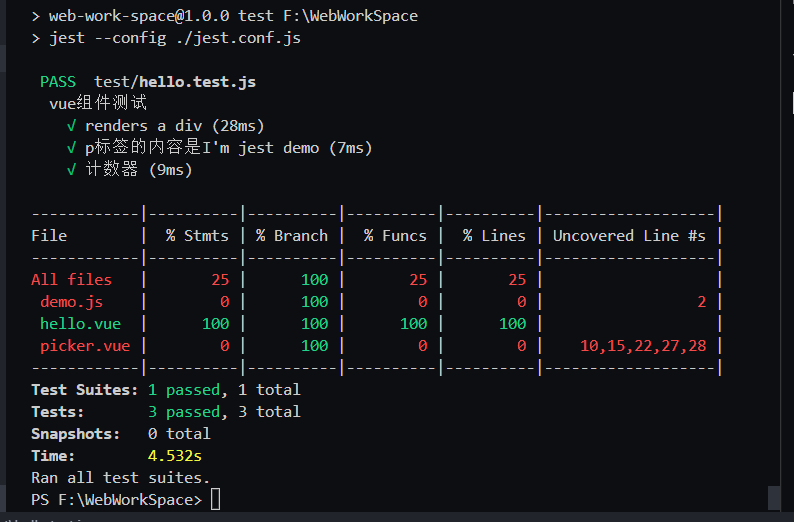Click the 'PS F:\WebWorkSpace>' prompt text
The image size is (794, 522).
click(116, 500)
